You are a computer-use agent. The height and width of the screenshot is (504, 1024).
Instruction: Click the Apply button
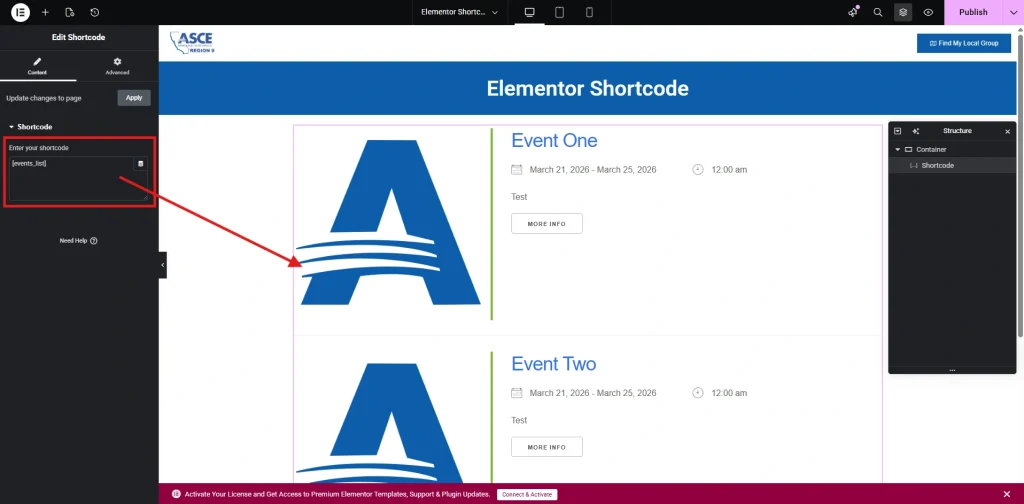(x=134, y=98)
